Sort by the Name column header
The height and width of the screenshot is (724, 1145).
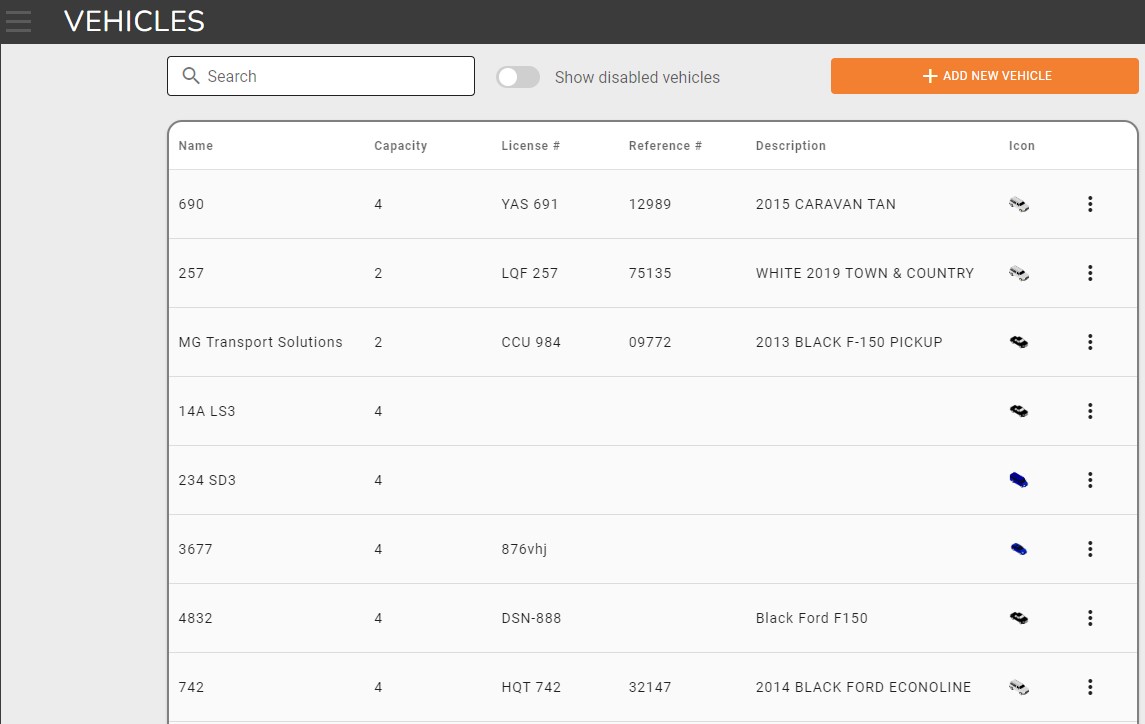196,146
